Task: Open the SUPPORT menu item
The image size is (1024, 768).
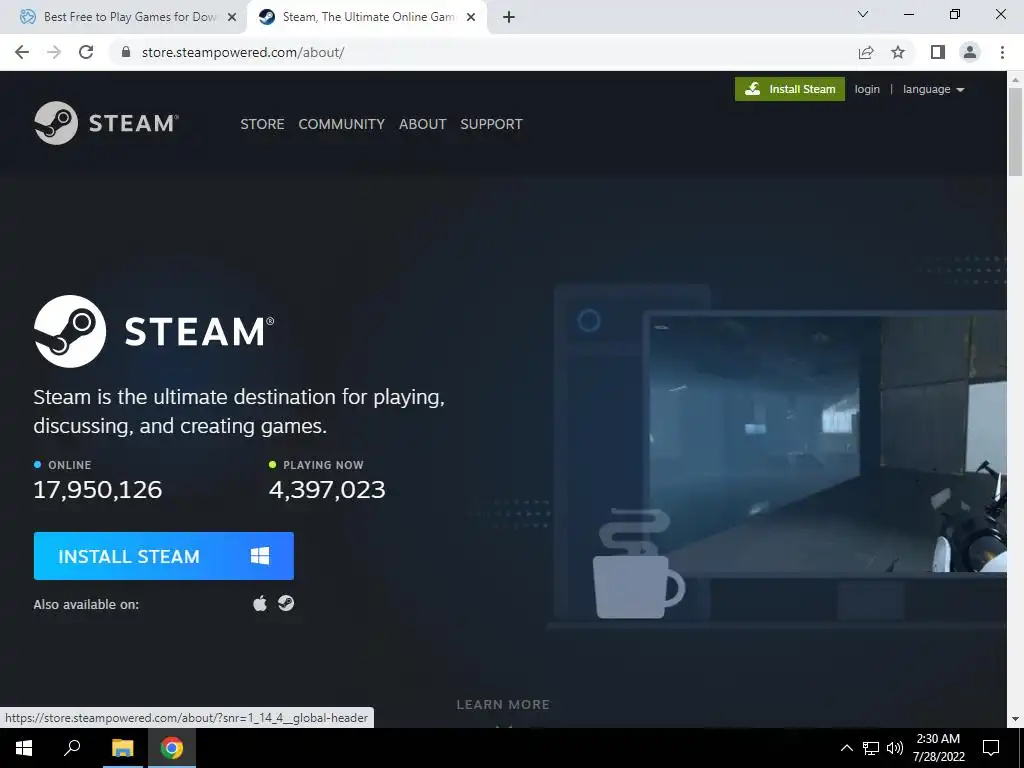Action: point(491,124)
